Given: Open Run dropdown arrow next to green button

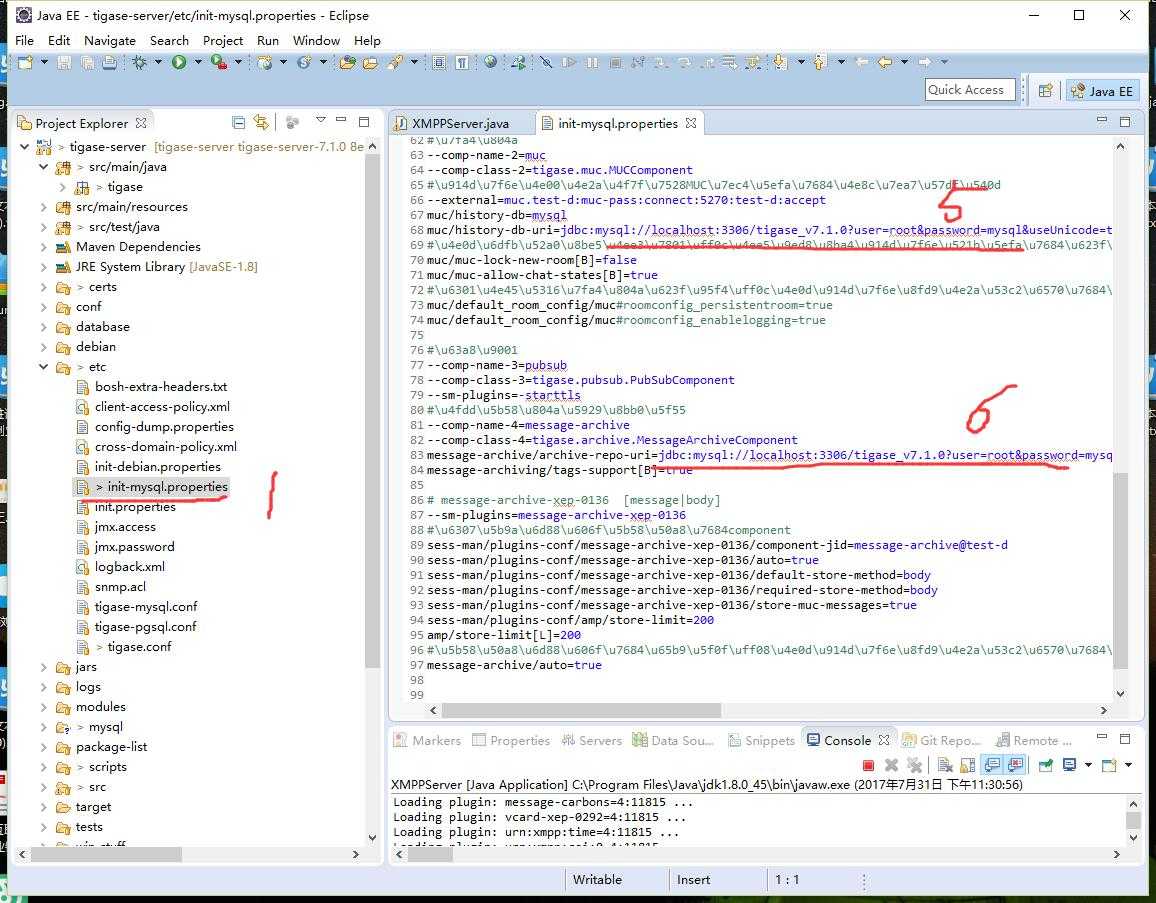Looking at the screenshot, I should (198, 62).
